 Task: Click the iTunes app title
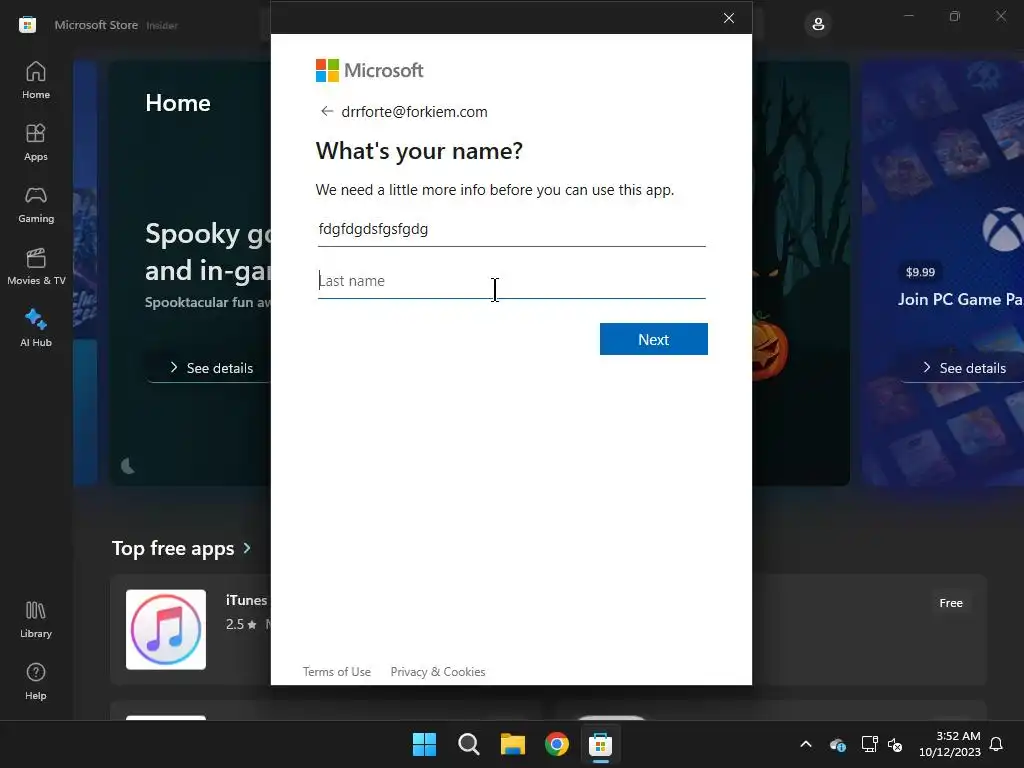coord(246,600)
